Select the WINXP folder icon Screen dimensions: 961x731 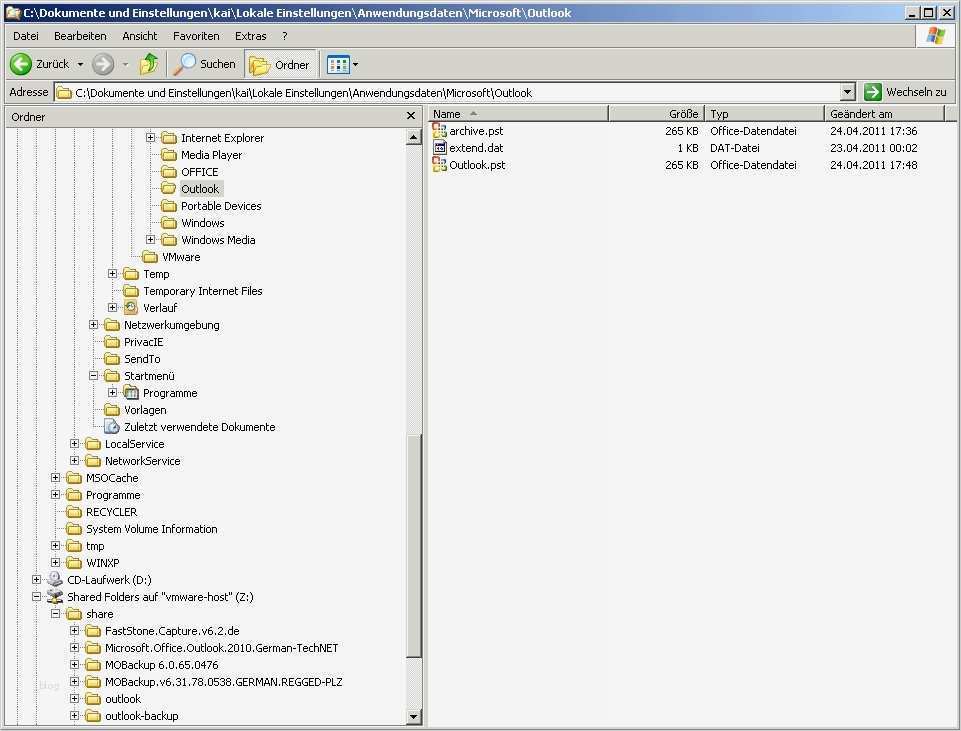point(74,562)
